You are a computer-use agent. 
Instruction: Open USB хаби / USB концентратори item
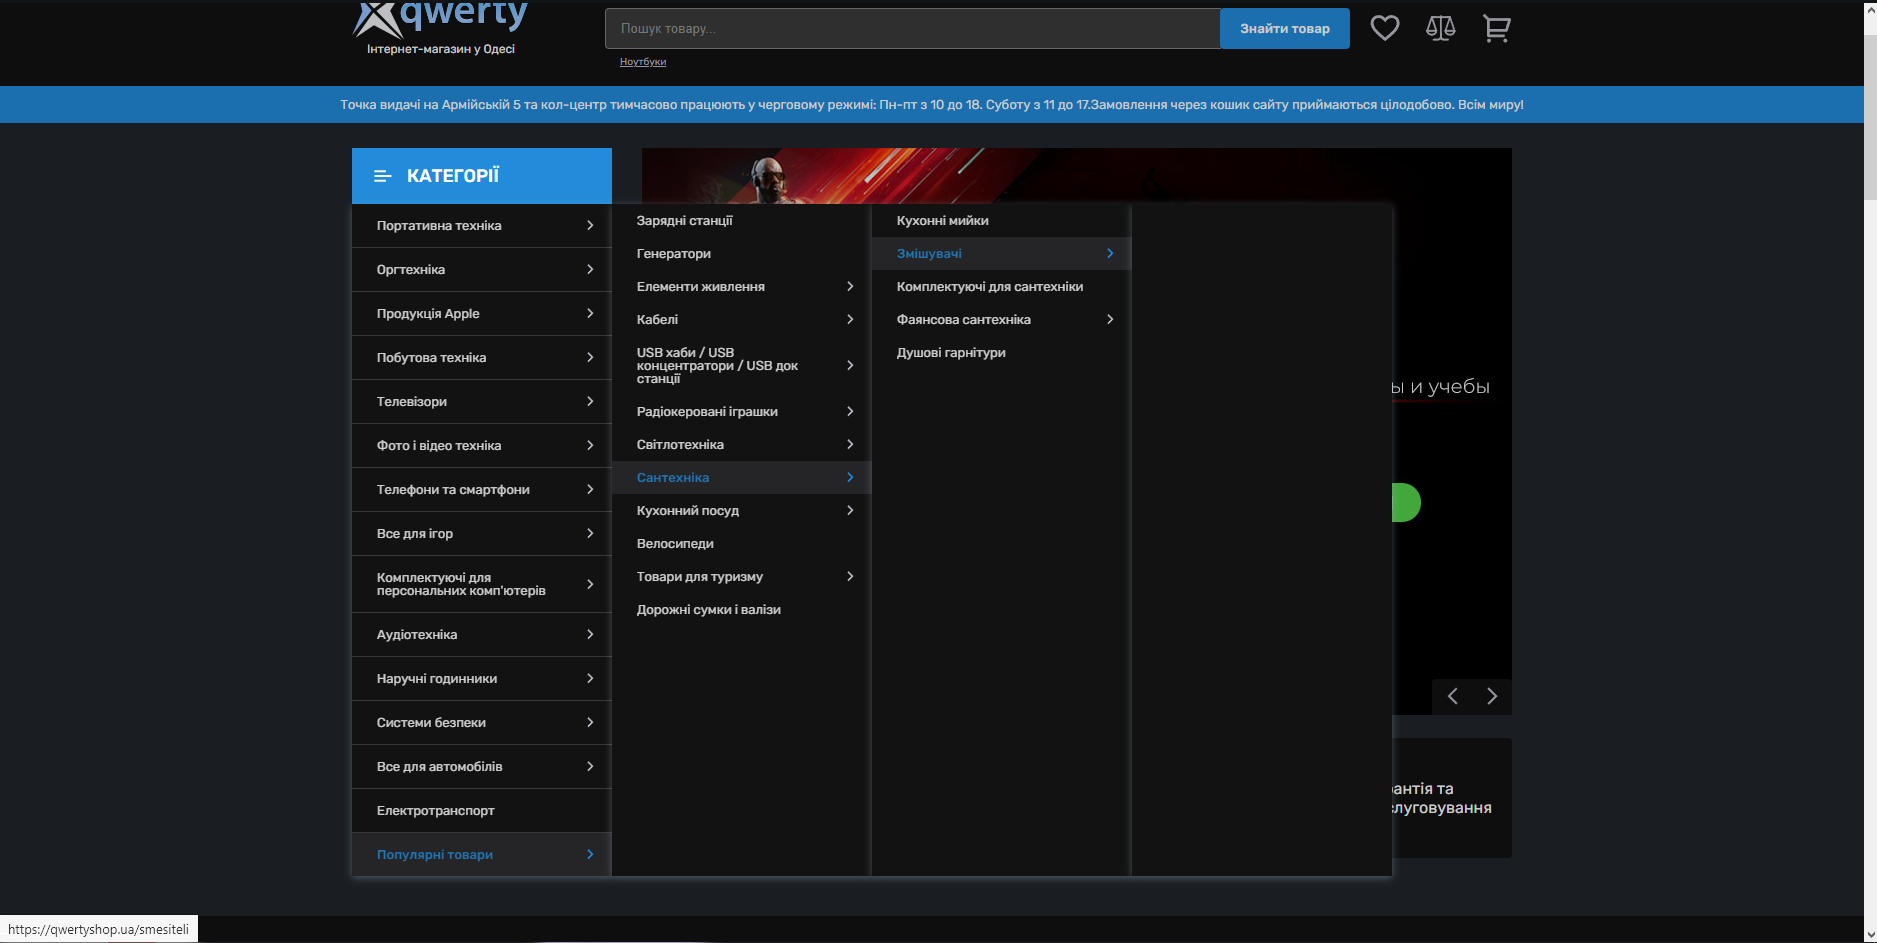[742, 366]
